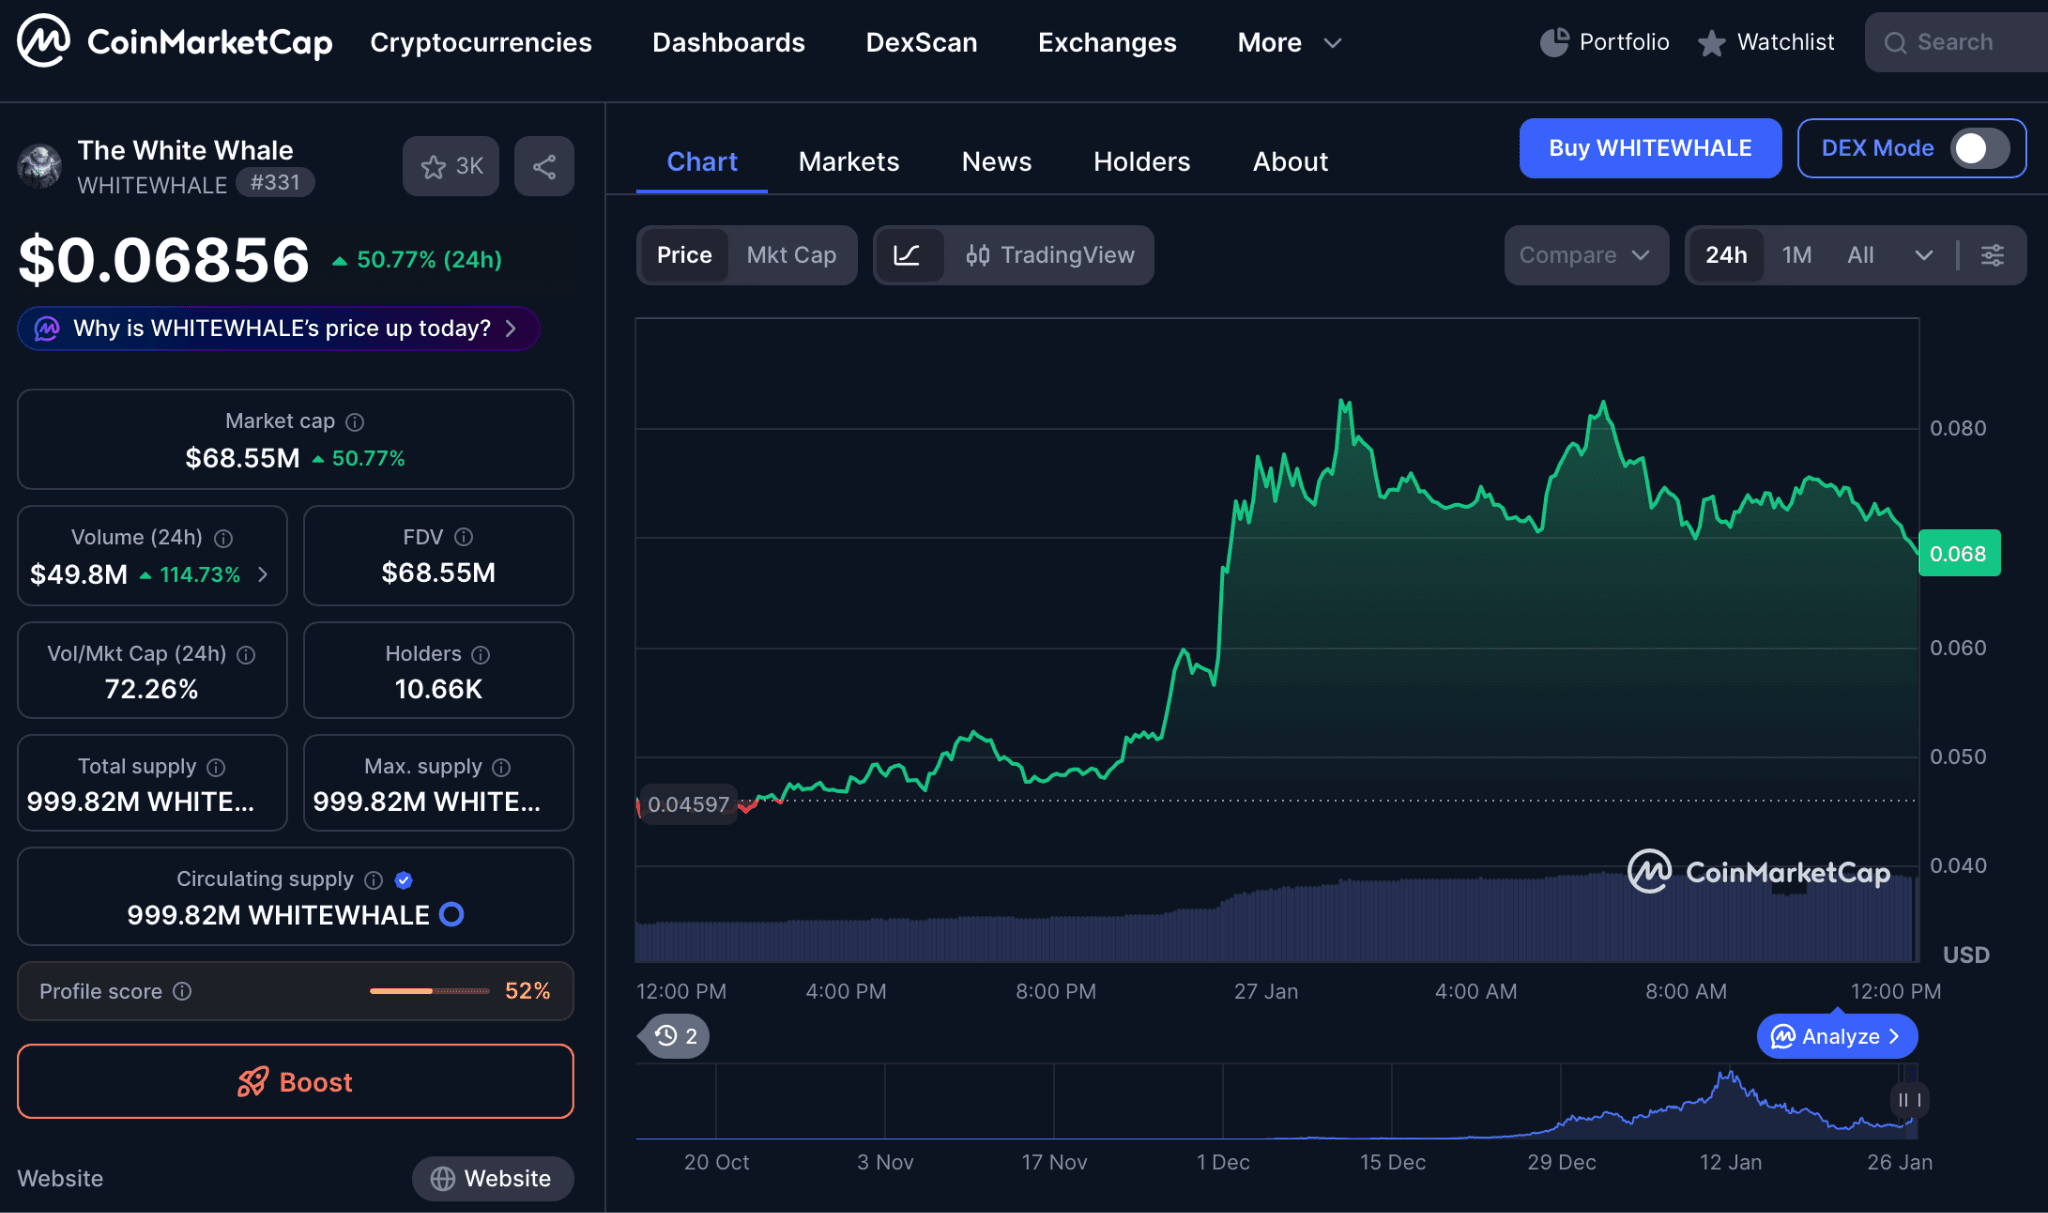Click the Portfolio pie icon
The image size is (2048, 1213).
[x=1553, y=42]
